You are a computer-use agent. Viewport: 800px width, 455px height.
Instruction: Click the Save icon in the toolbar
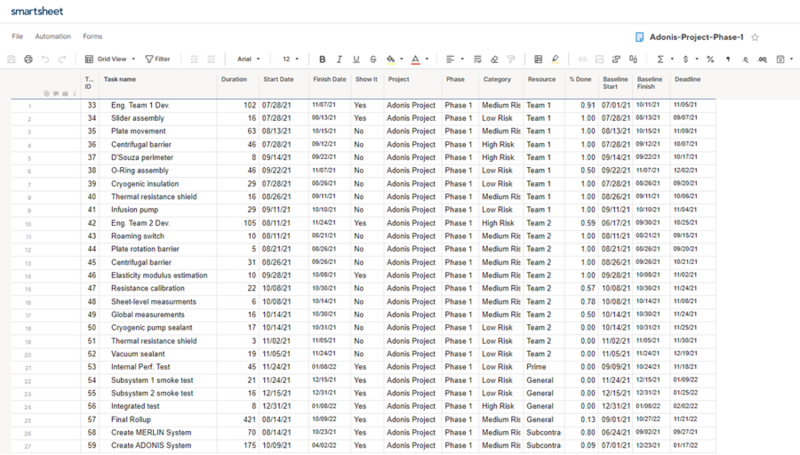pos(11,59)
